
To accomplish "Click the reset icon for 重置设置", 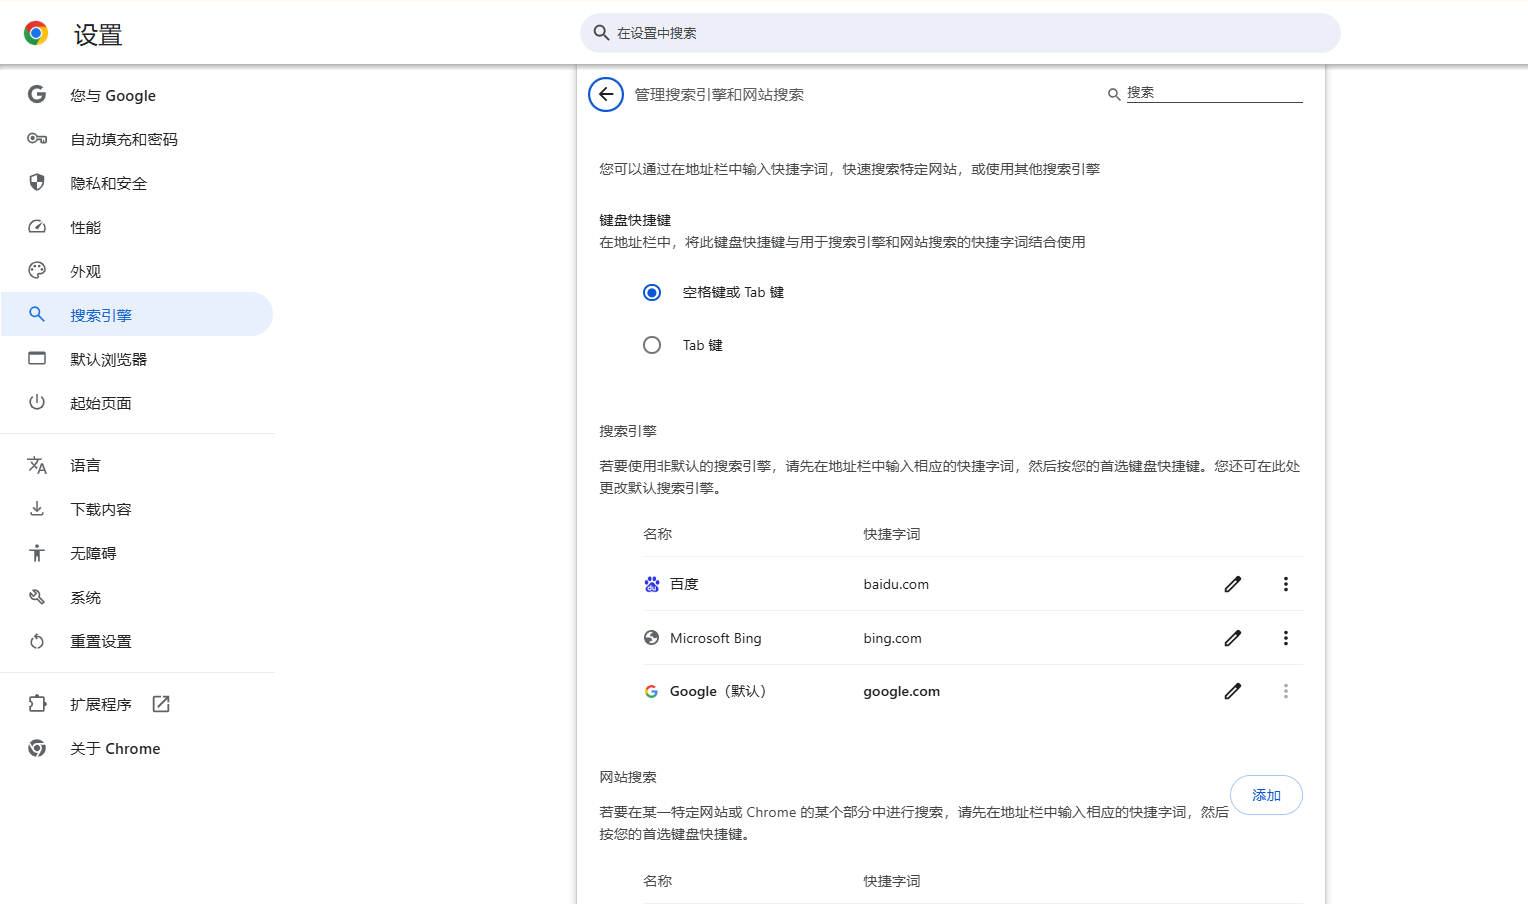I will click(37, 641).
